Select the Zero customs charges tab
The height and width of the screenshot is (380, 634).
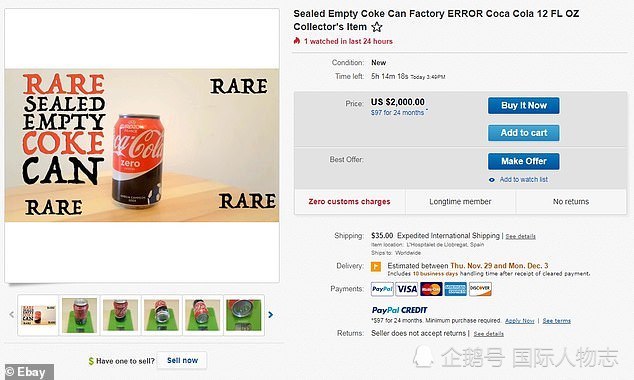(350, 202)
